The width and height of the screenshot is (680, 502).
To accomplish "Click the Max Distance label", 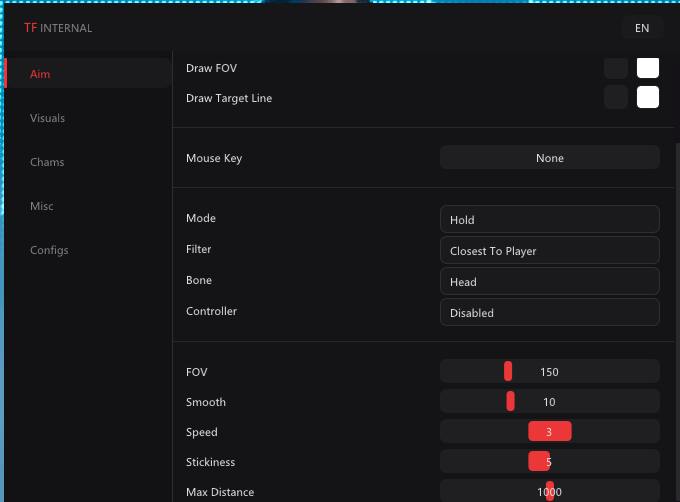I will pos(220,492).
